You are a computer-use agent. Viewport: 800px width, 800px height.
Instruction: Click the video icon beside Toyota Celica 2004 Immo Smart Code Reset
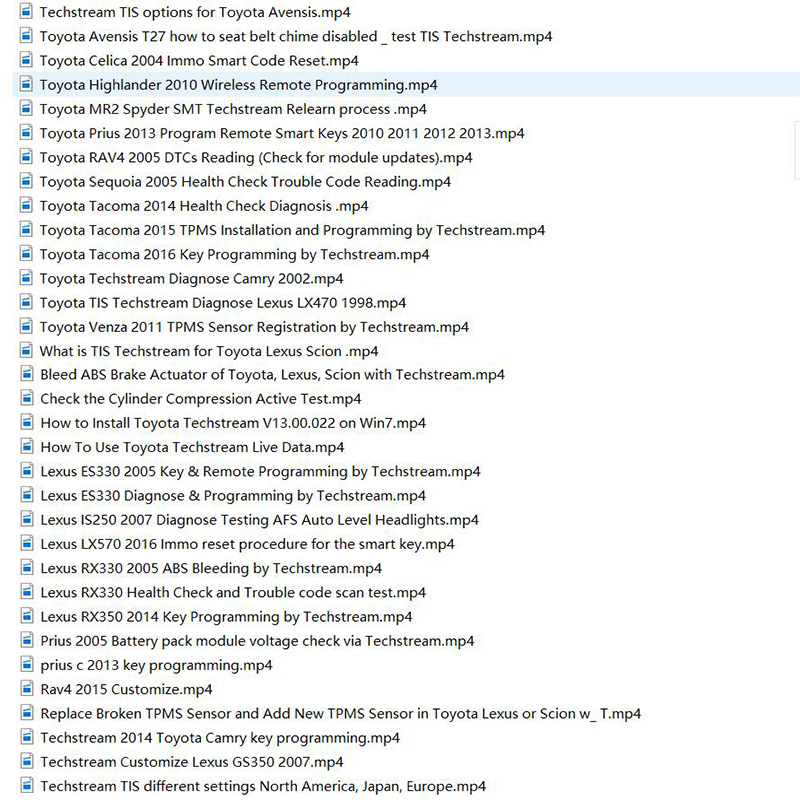[x=26, y=60]
